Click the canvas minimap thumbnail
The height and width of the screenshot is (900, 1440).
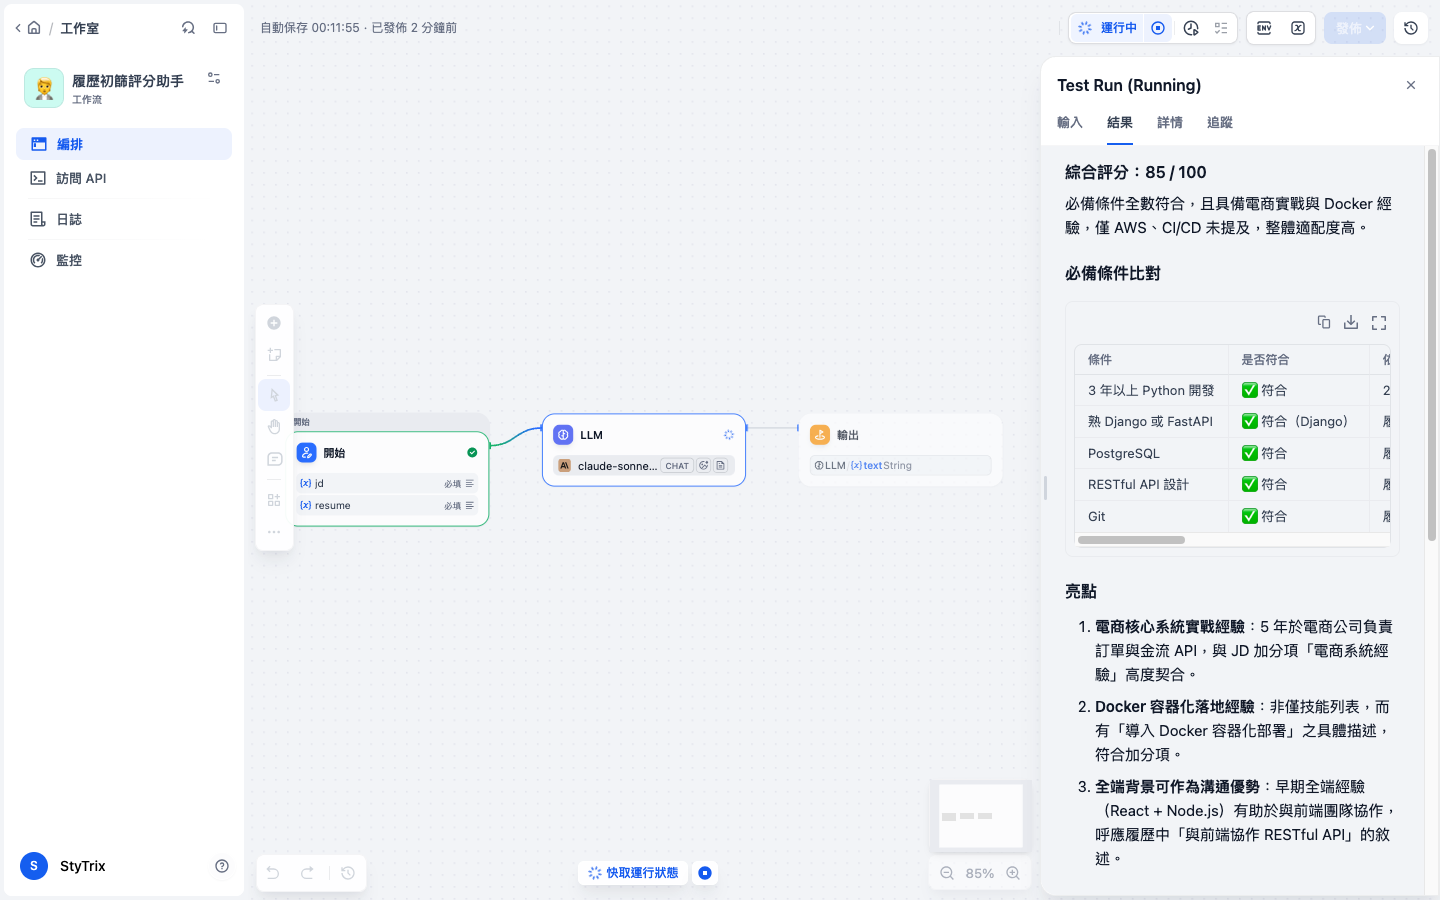point(981,816)
